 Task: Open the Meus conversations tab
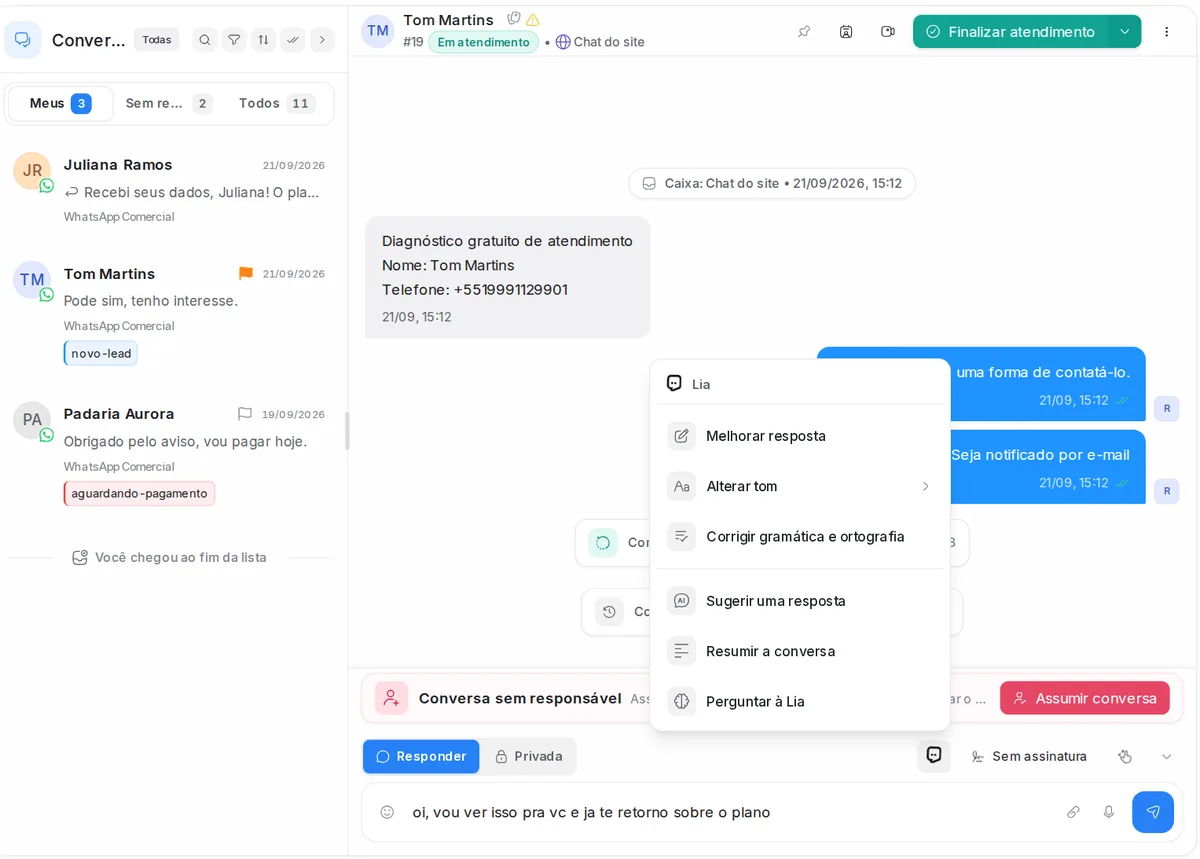pos(60,103)
